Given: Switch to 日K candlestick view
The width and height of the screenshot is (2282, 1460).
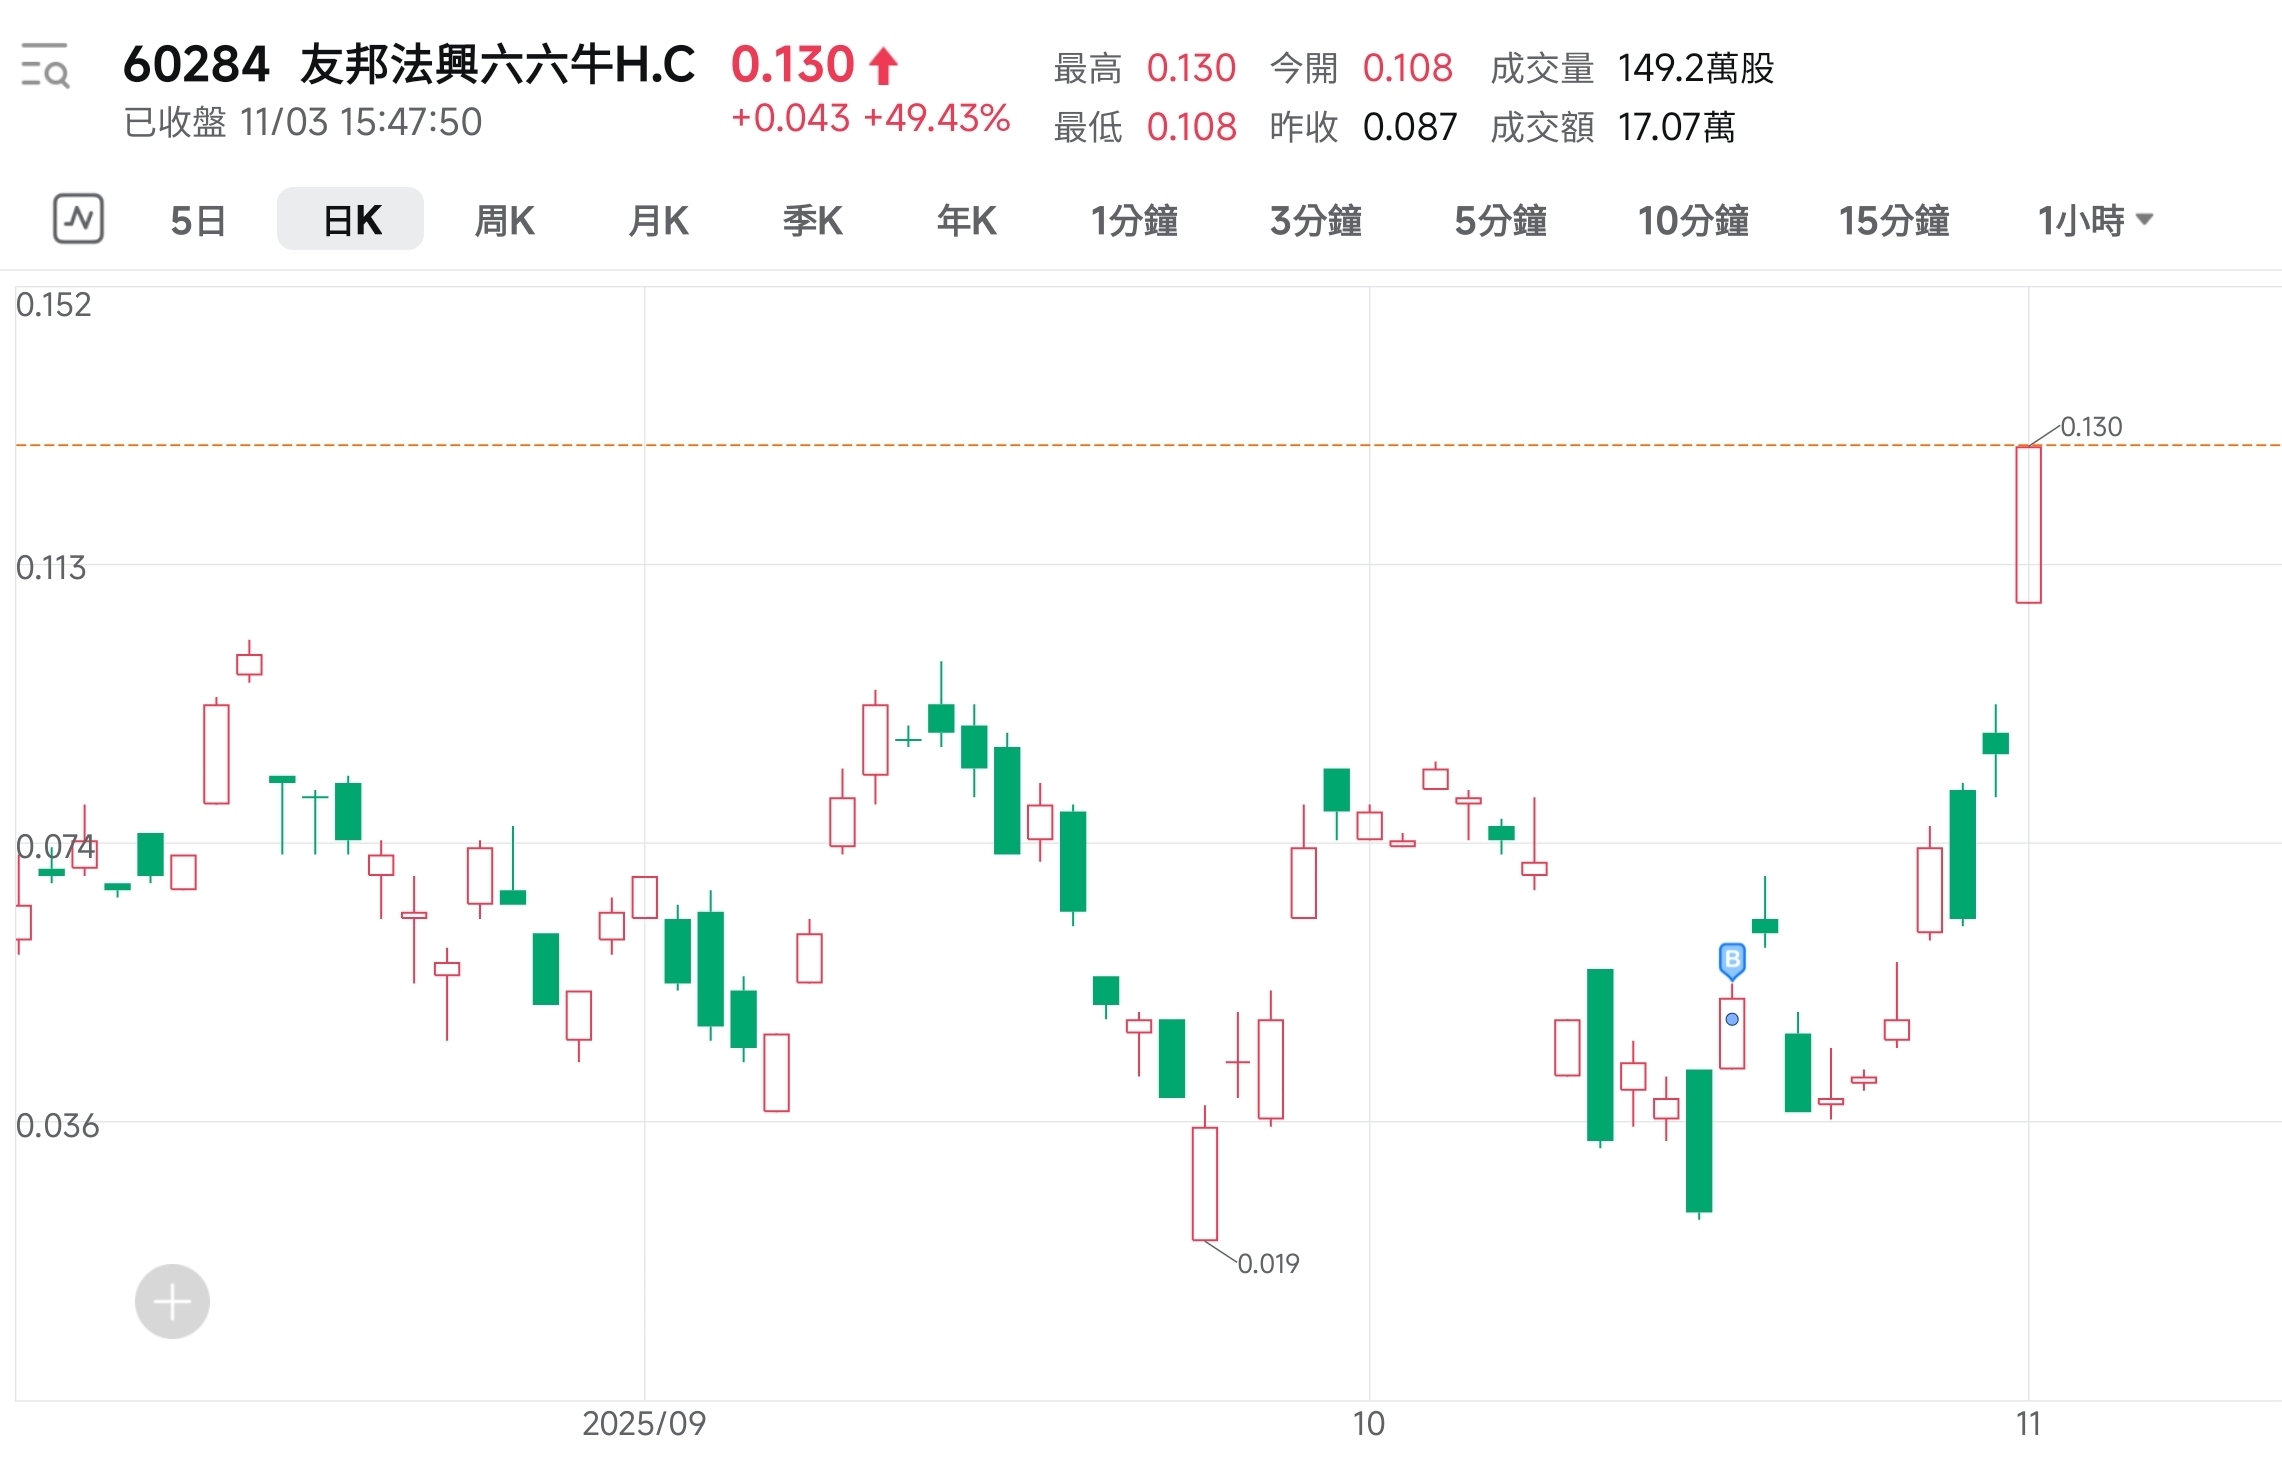Looking at the screenshot, I should (350, 219).
